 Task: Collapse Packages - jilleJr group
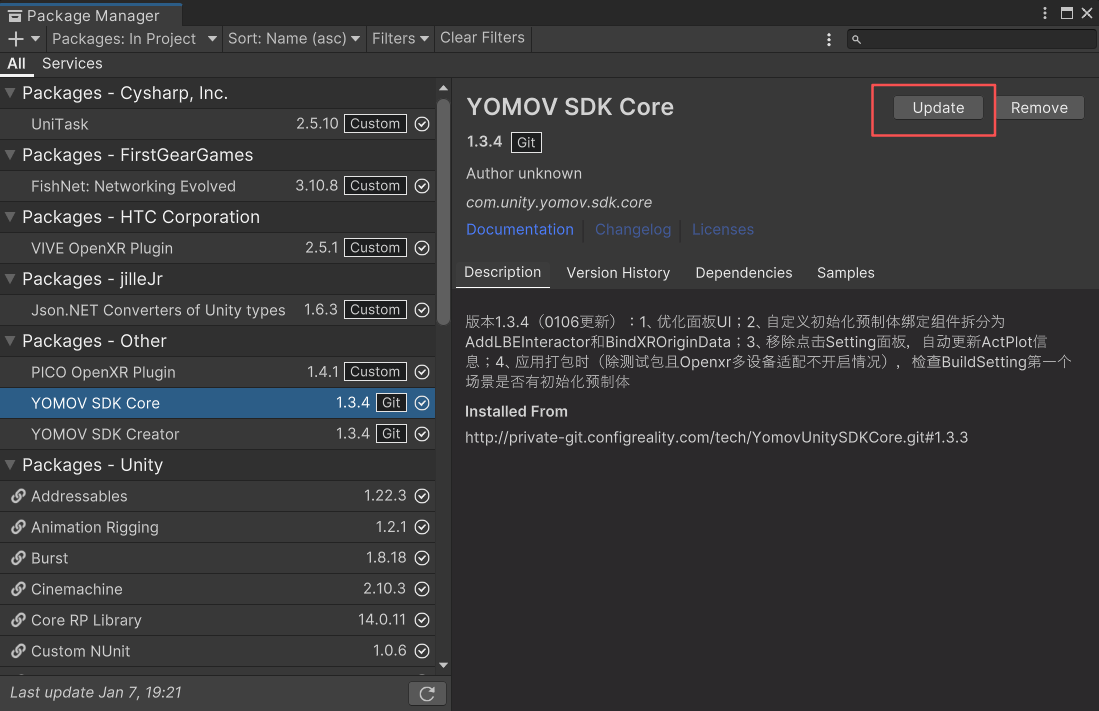pyautogui.click(x=10, y=278)
